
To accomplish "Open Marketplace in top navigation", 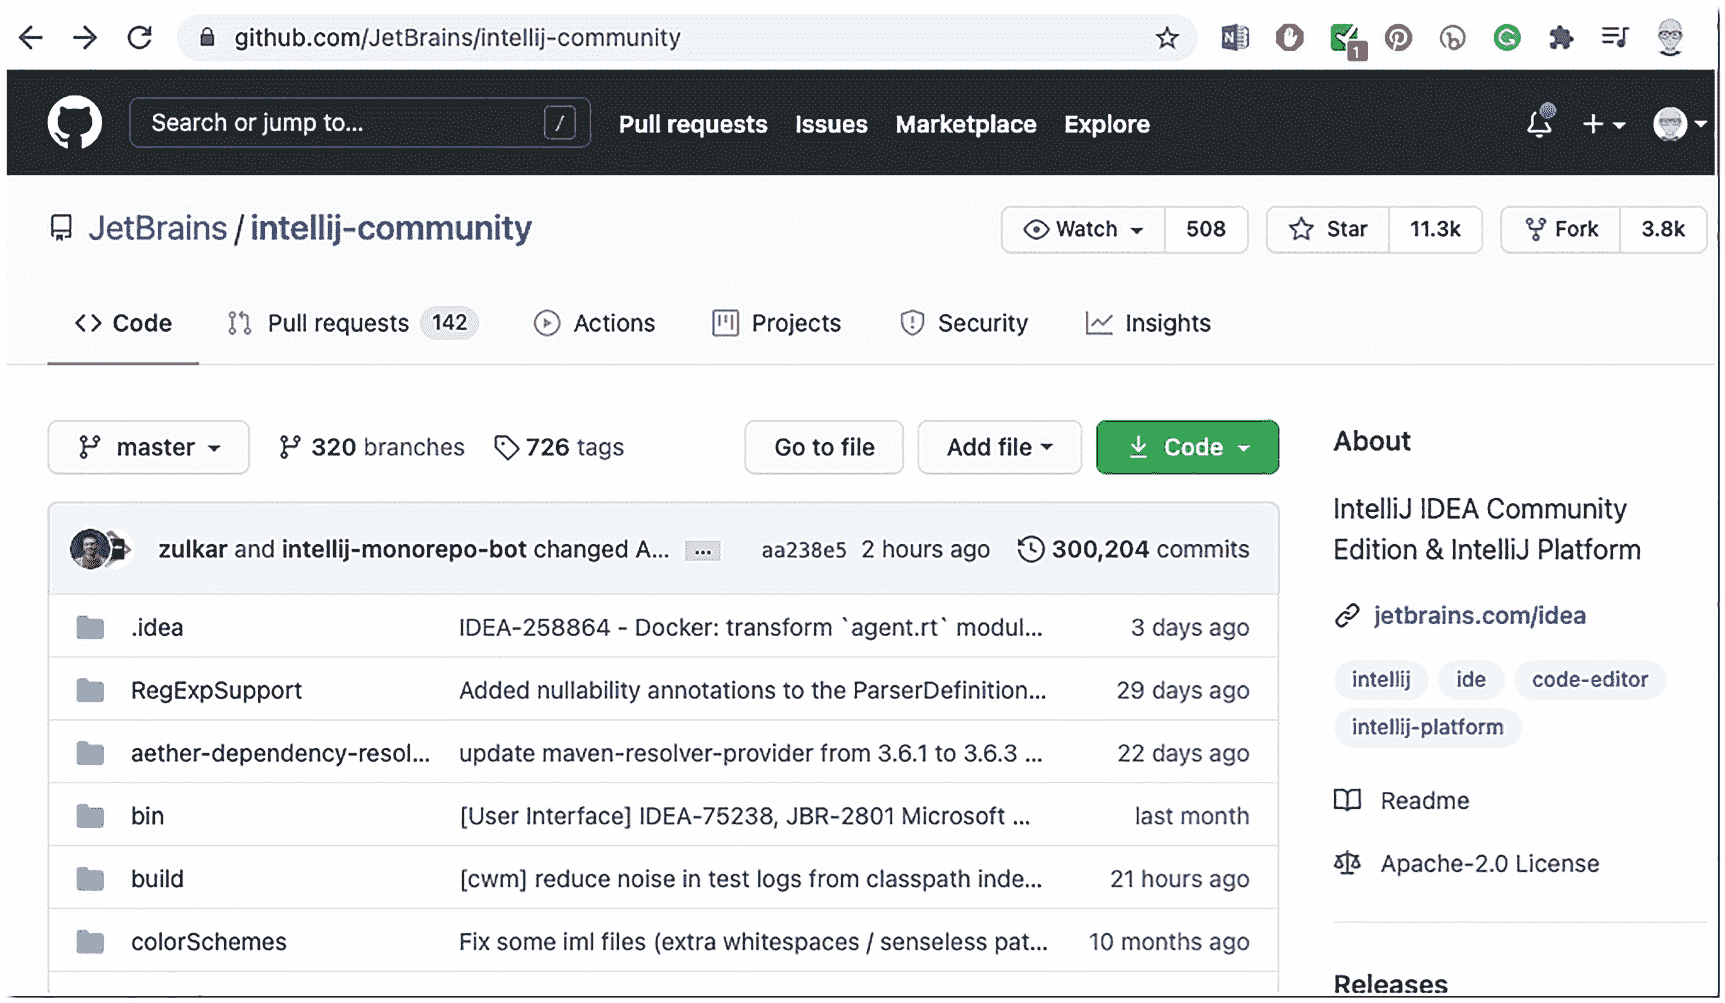I will coord(966,124).
